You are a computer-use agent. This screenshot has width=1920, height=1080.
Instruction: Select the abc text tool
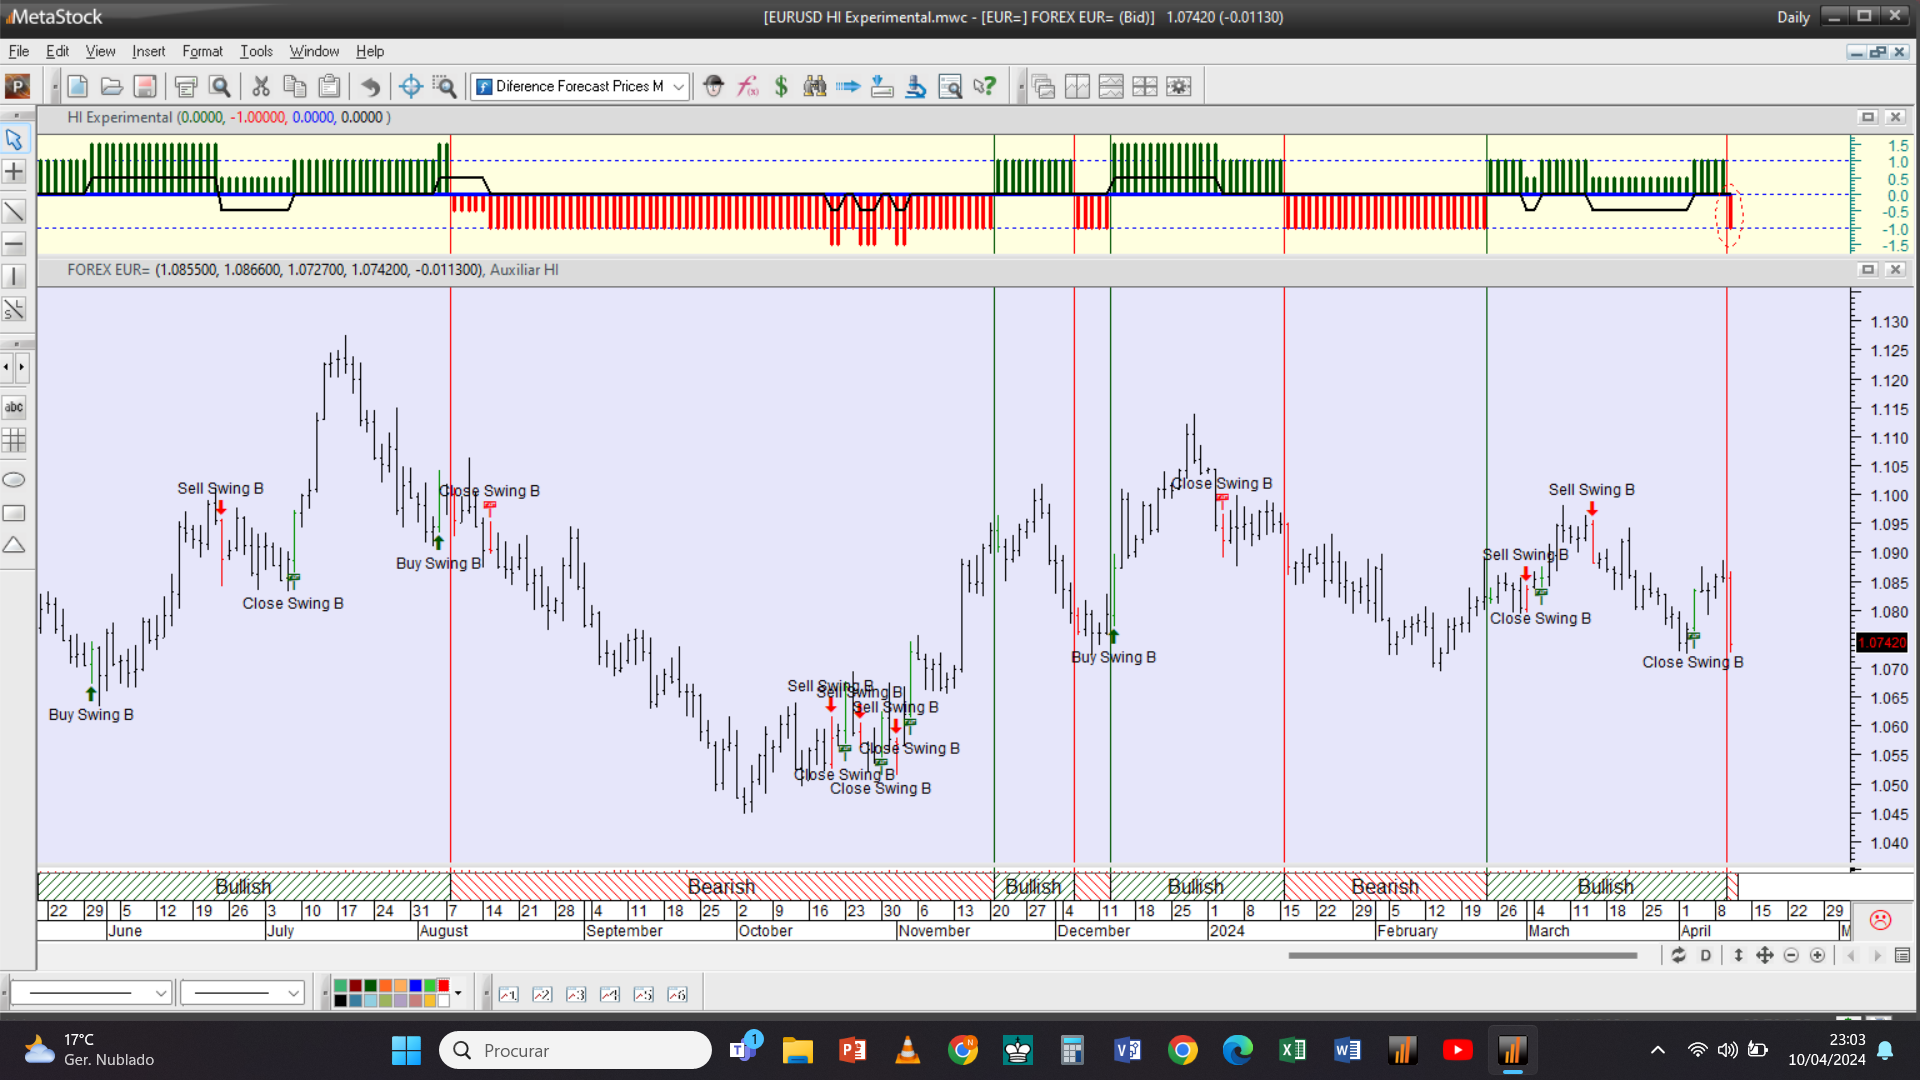click(14, 407)
